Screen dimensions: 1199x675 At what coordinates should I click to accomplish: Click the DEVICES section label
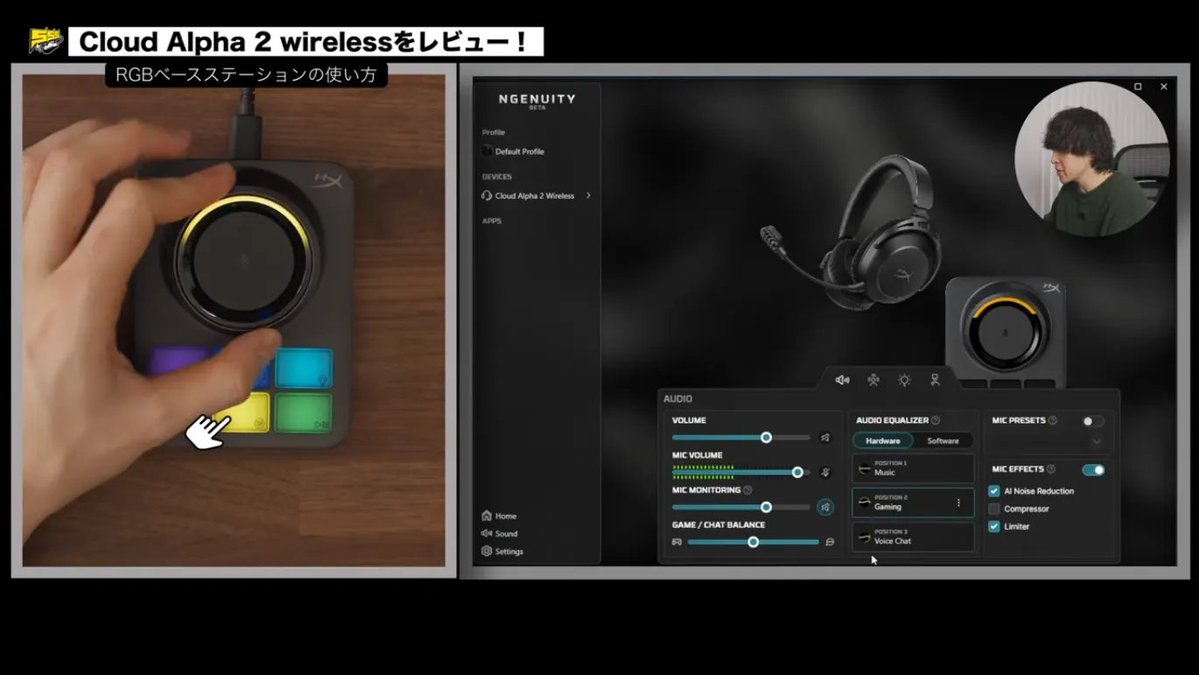[497, 177]
